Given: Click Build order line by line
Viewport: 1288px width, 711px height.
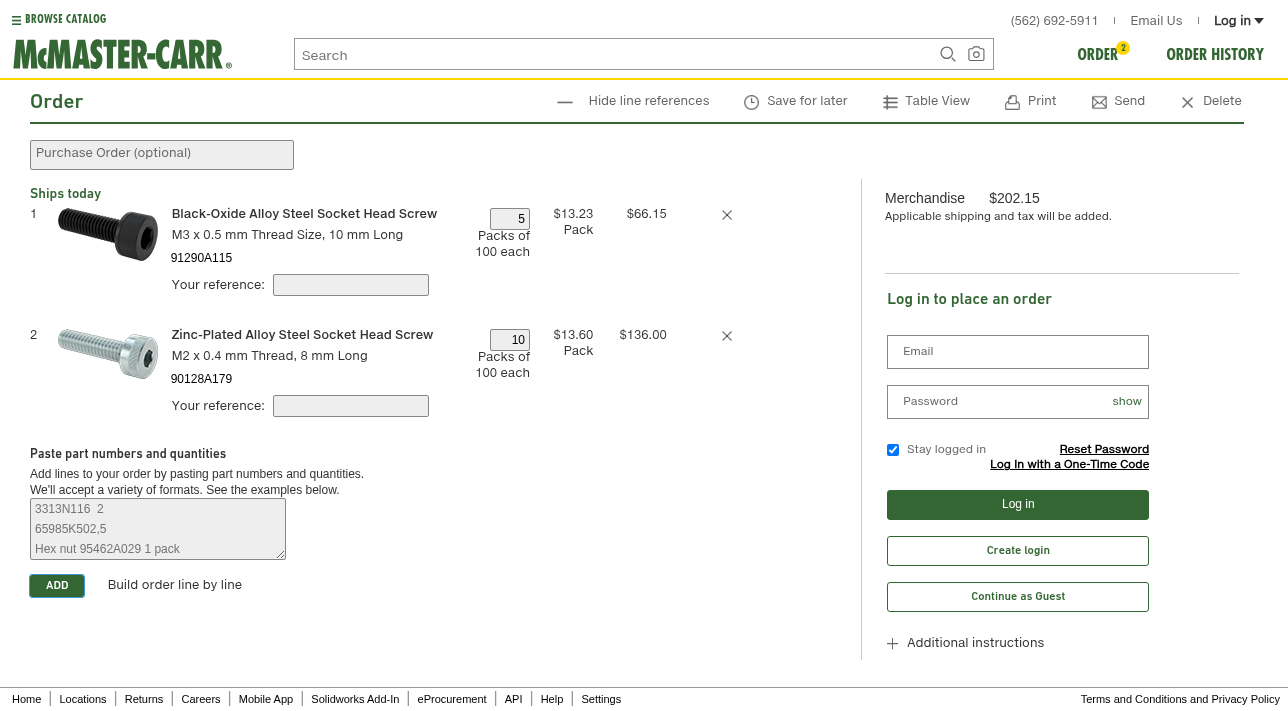Looking at the screenshot, I should point(175,585).
